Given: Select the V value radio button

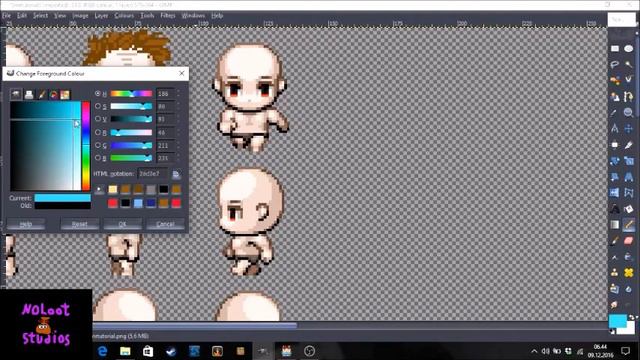Looking at the screenshot, I should pos(98,119).
